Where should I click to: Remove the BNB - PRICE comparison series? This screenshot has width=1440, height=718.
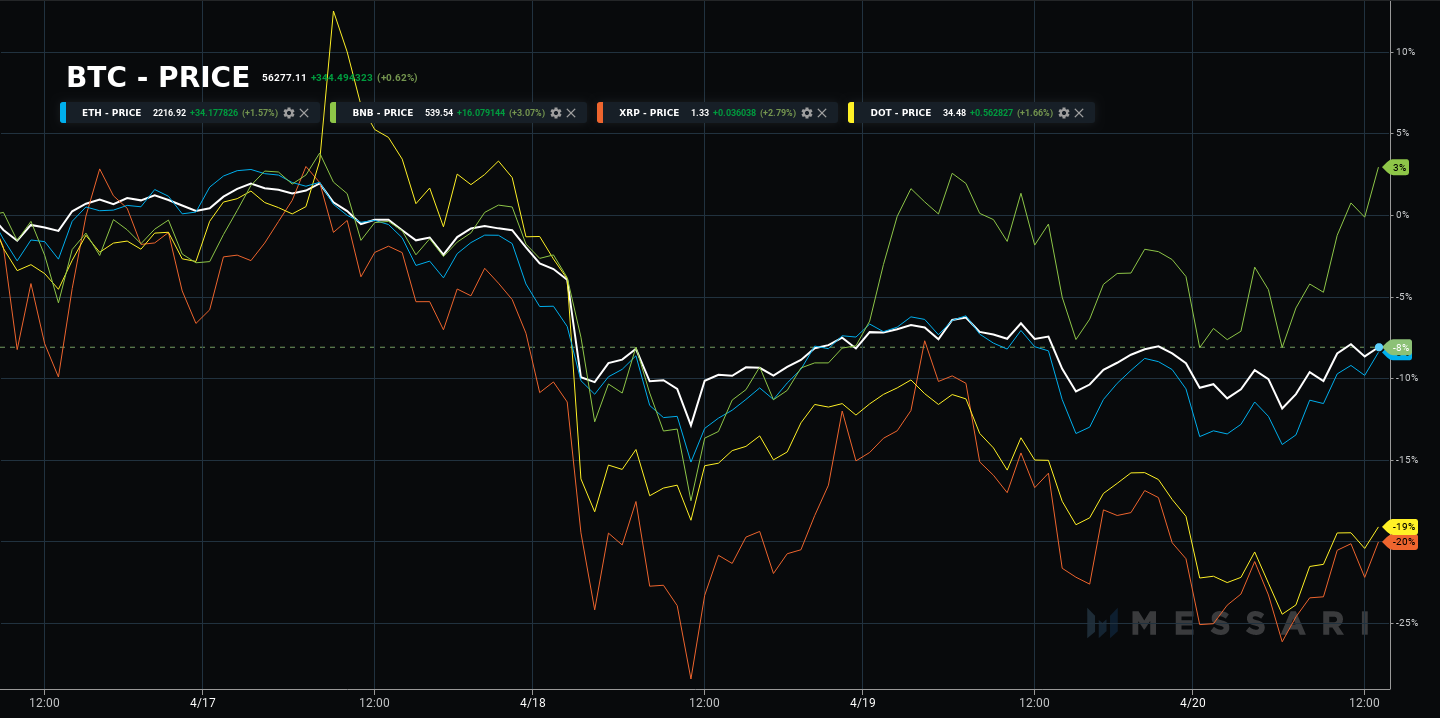click(x=571, y=113)
